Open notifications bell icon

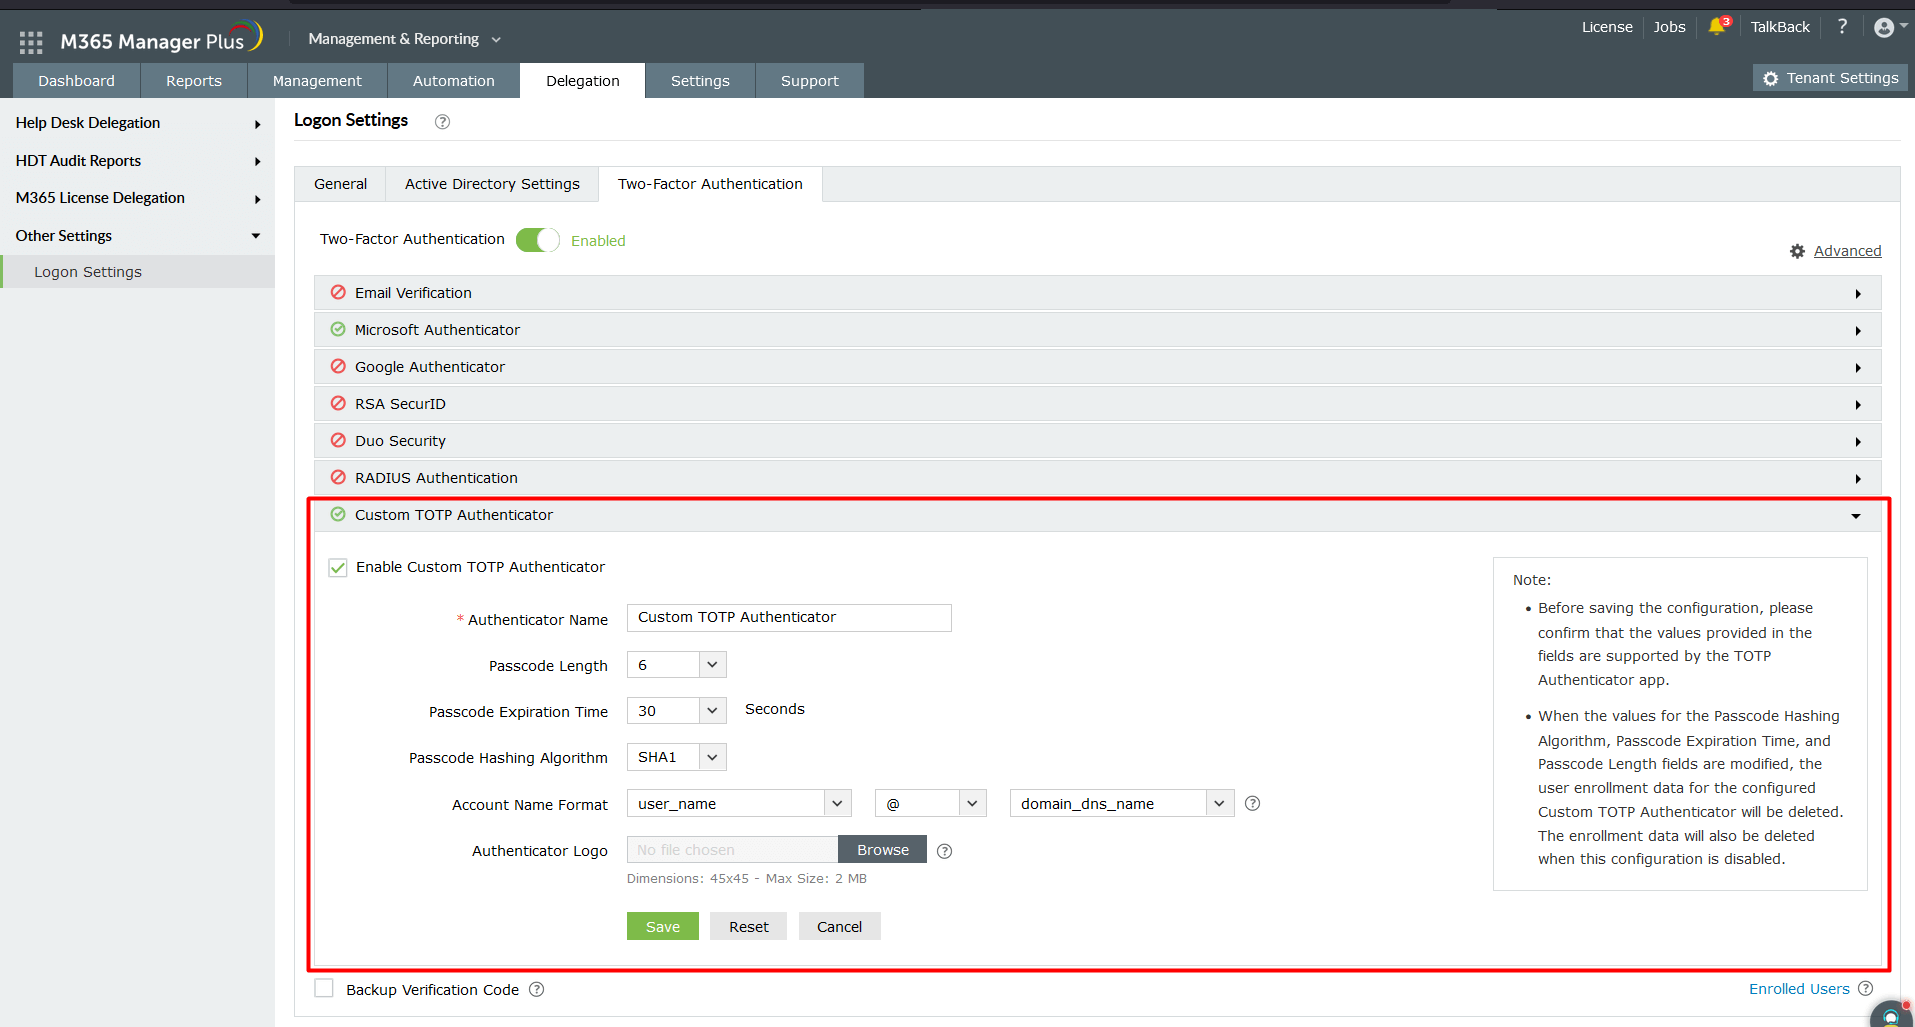tap(1718, 27)
